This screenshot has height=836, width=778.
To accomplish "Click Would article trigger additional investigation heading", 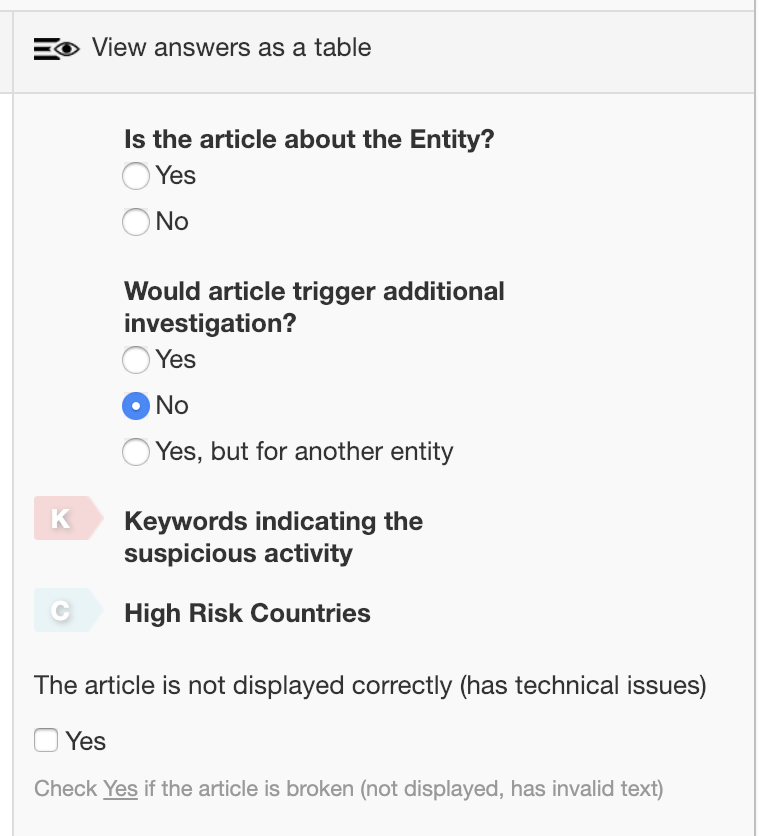I will [314, 307].
